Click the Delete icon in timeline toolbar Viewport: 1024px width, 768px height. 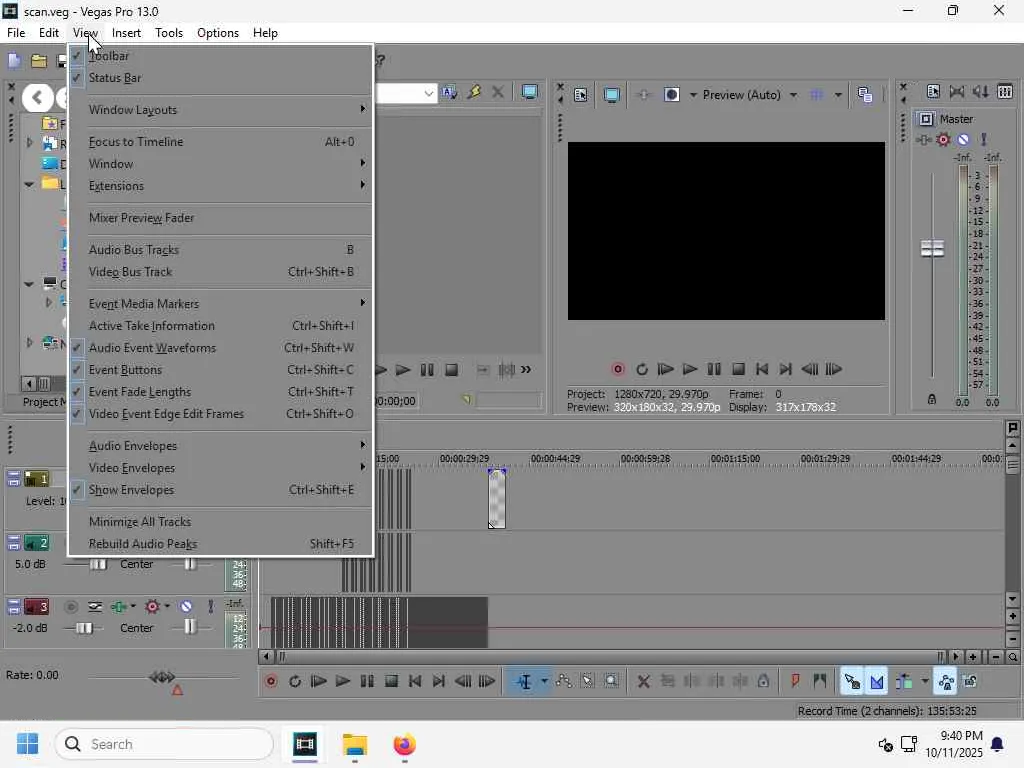[x=644, y=682]
